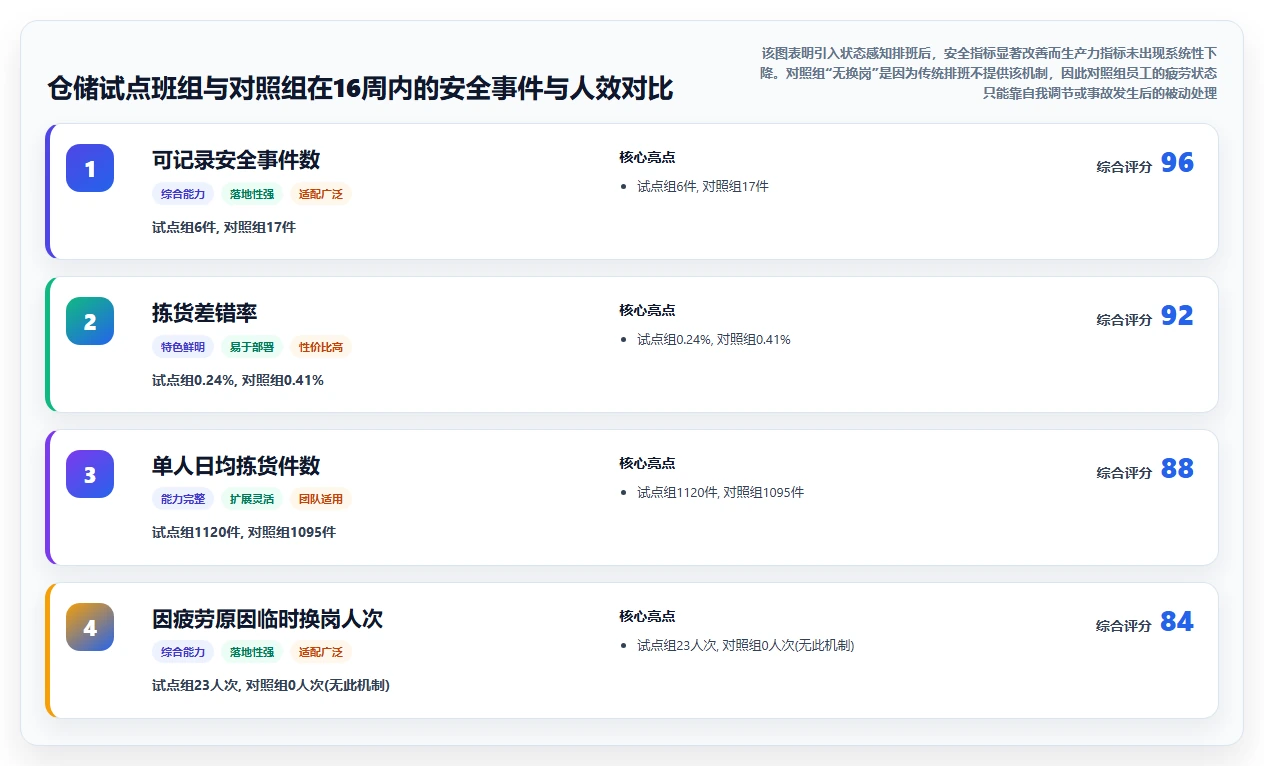Click the number 3 rank badge
The image size is (1264, 766).
click(90, 474)
